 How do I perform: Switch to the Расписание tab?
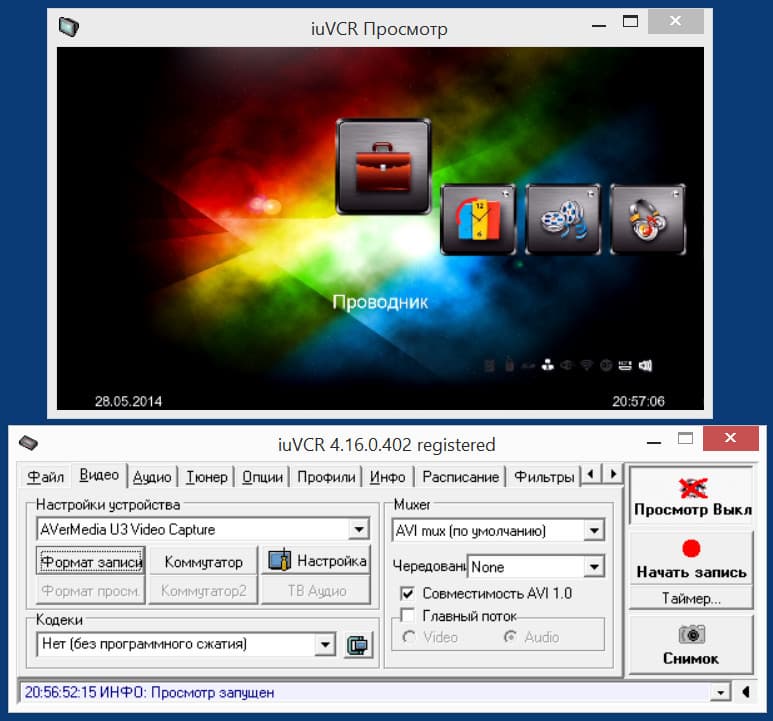click(x=460, y=477)
